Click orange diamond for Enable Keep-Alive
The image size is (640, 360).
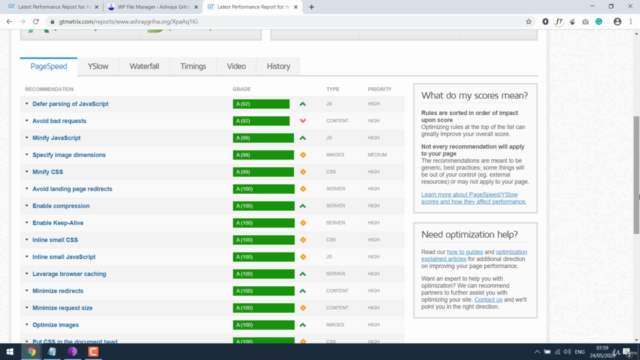pos(303,223)
